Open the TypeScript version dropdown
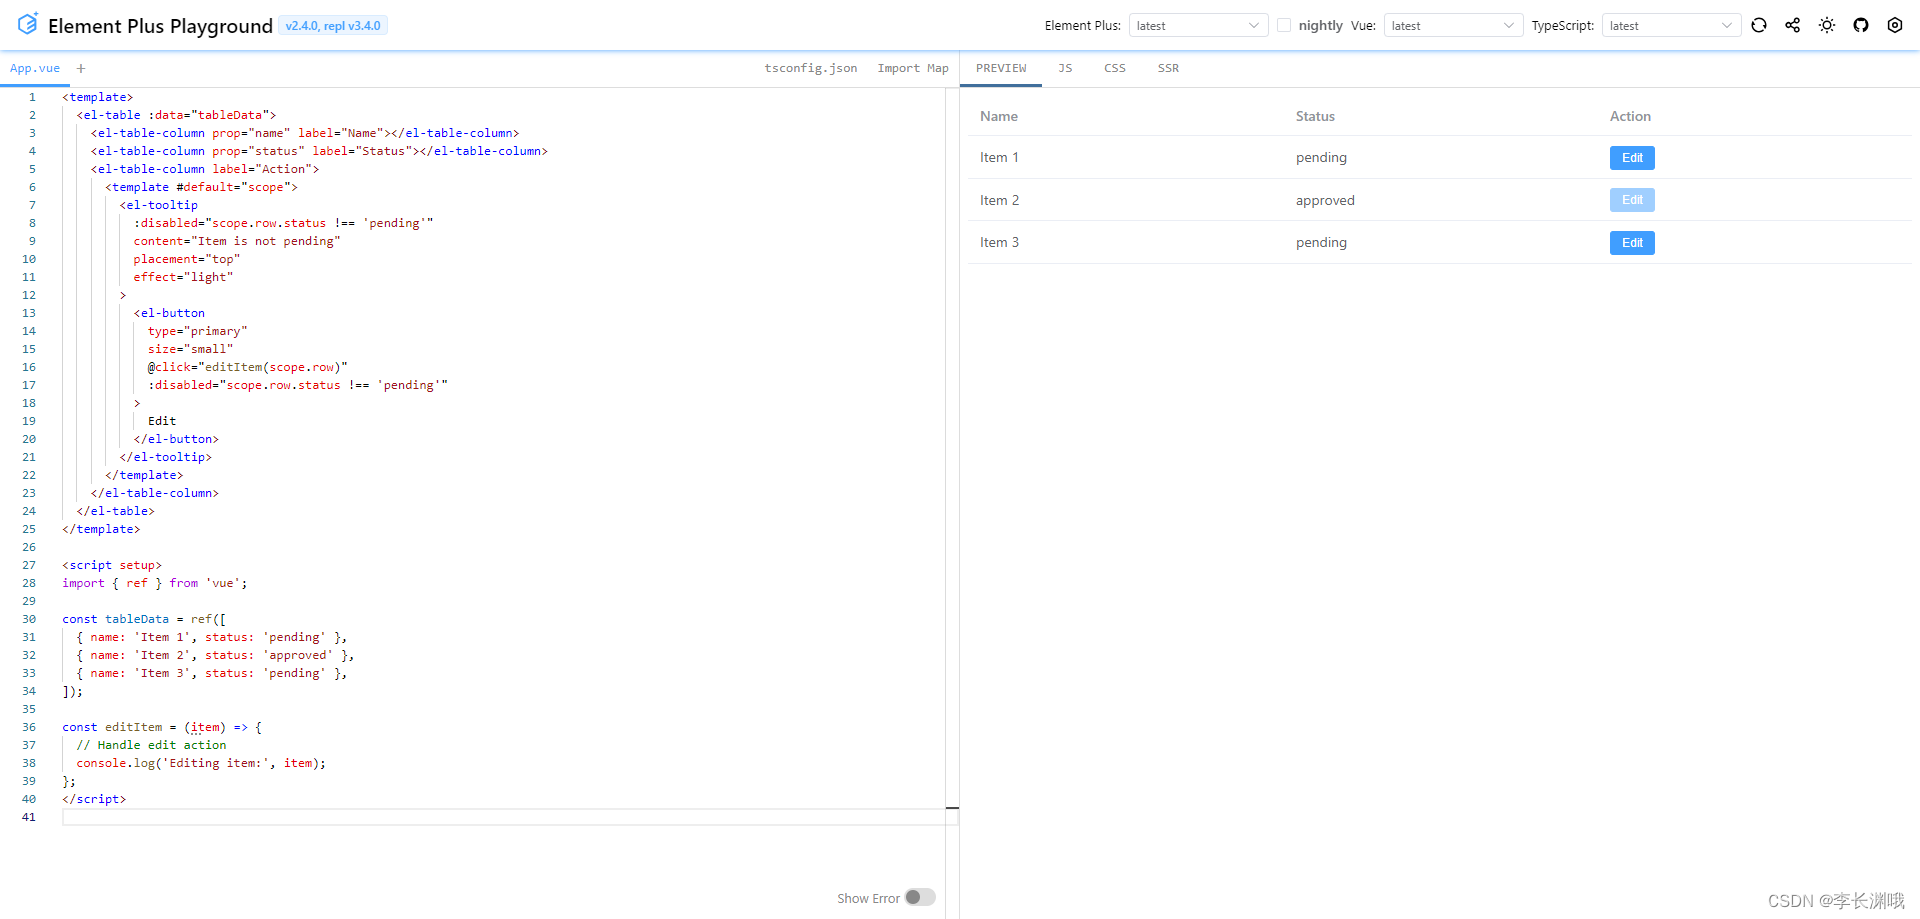The image size is (1920, 919). (1671, 25)
